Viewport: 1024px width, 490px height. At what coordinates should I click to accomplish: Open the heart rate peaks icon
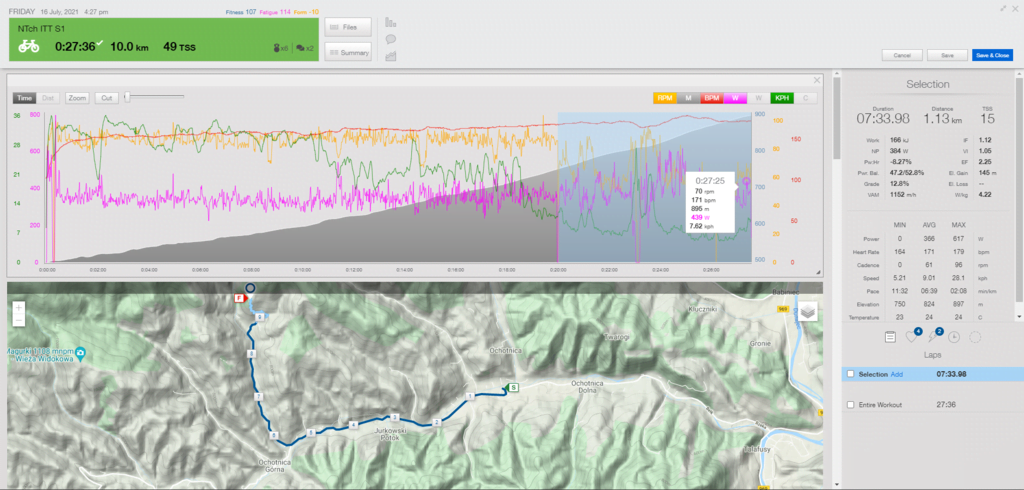coord(911,338)
